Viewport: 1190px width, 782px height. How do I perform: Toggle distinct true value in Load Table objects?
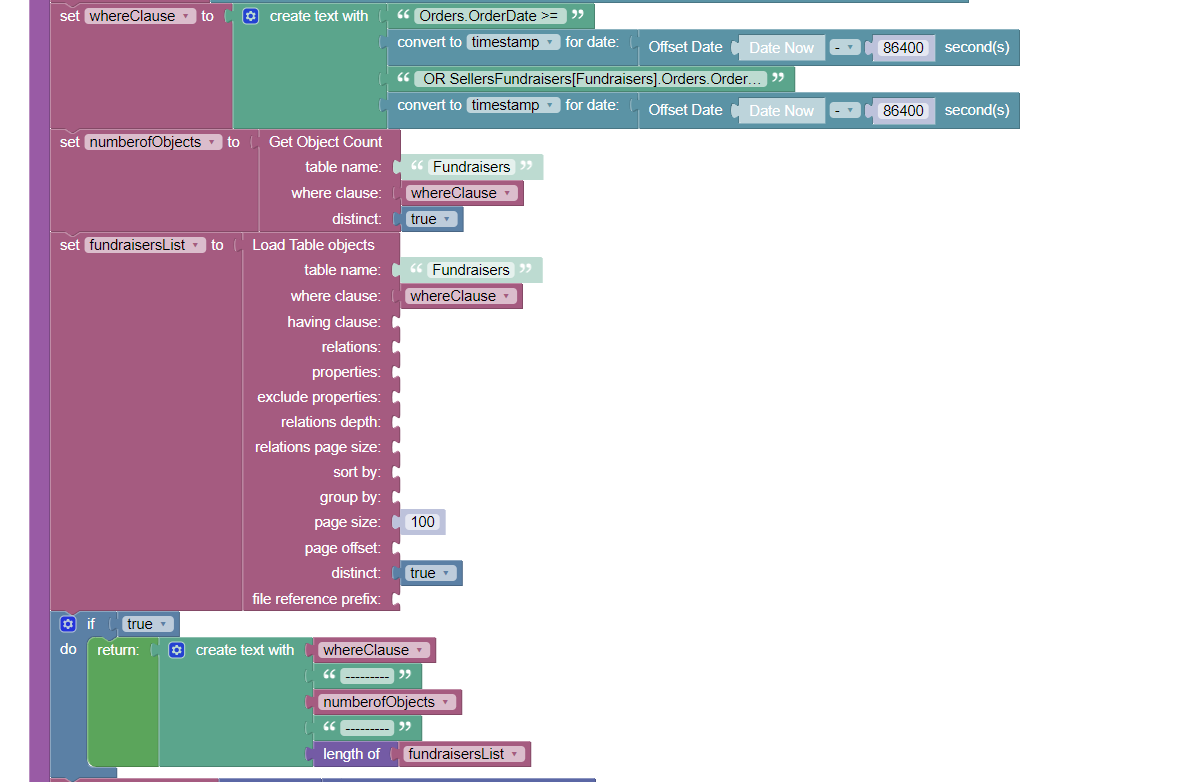[431, 573]
